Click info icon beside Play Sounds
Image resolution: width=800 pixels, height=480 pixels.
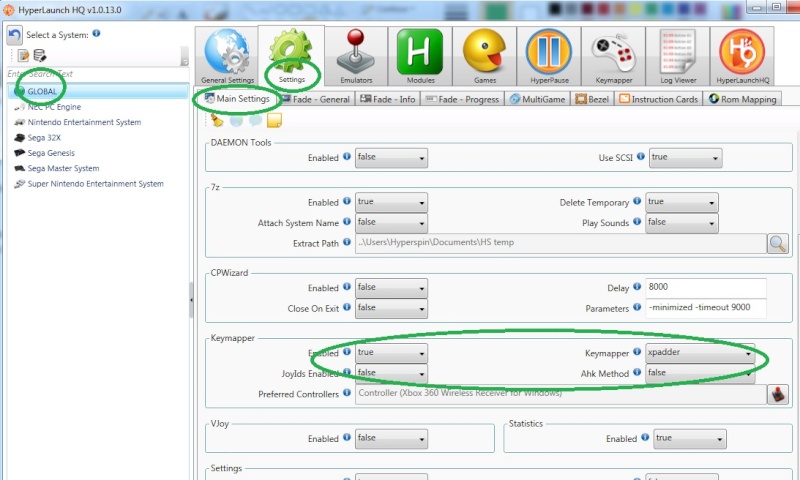click(x=637, y=221)
